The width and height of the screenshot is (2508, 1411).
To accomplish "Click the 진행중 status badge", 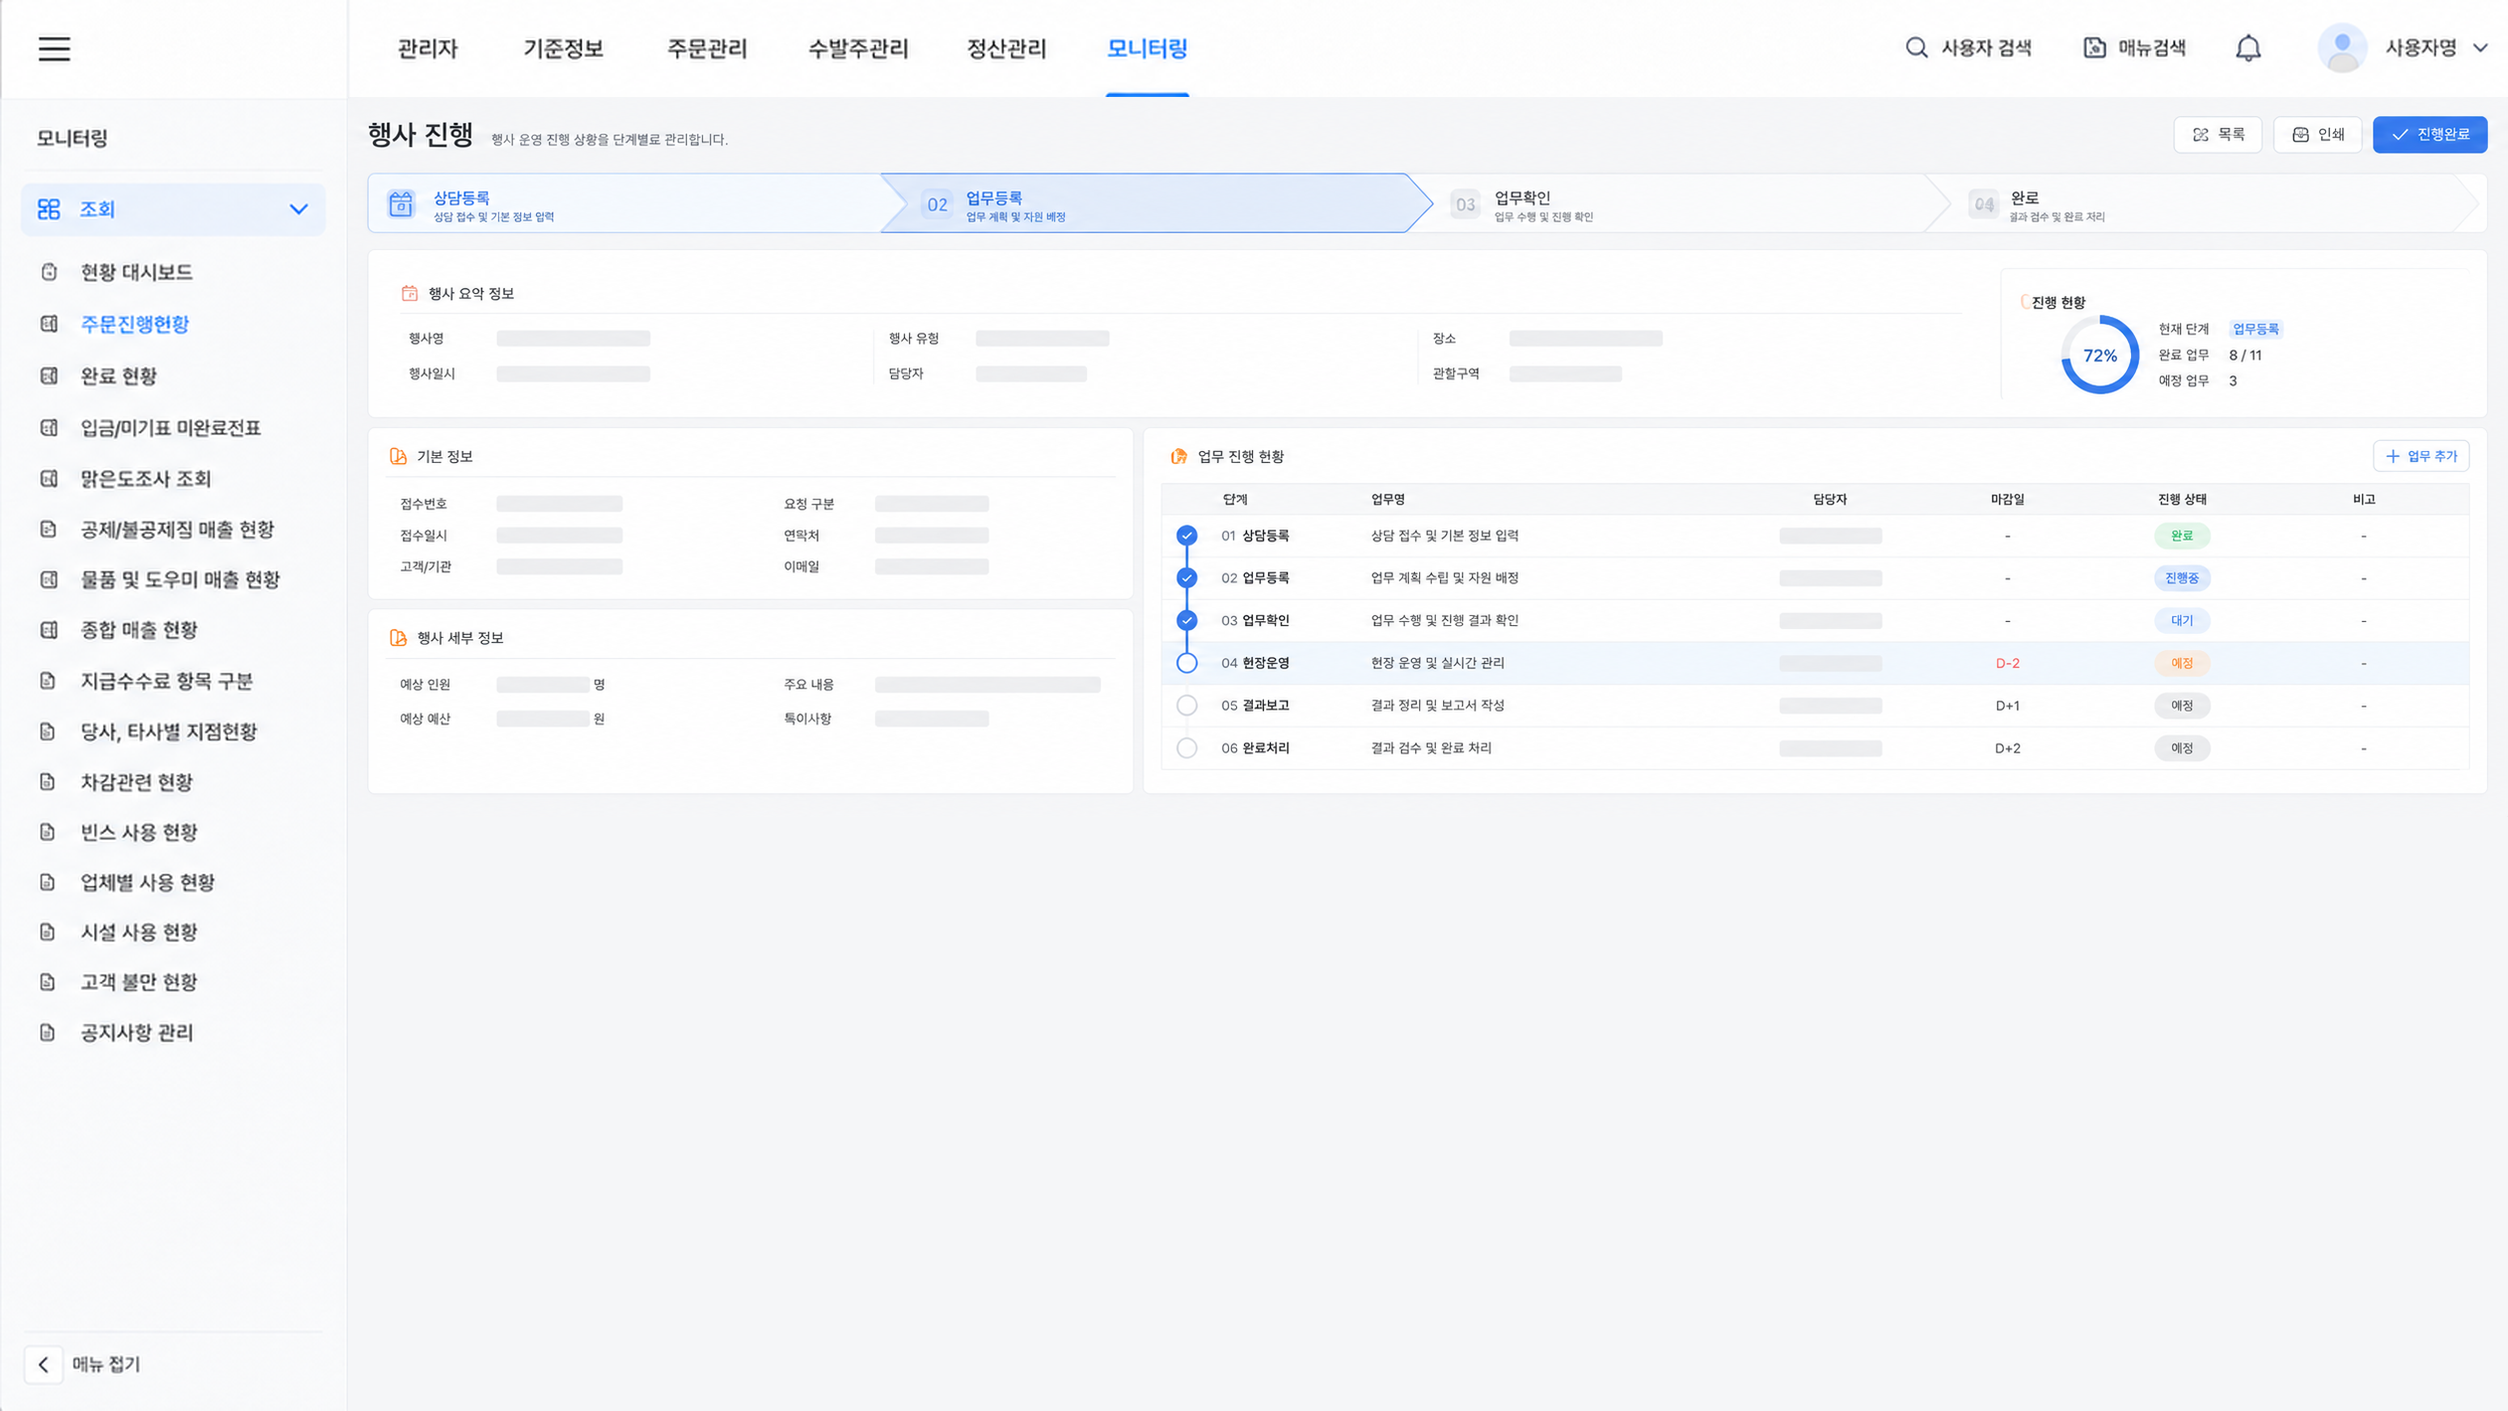I will point(2181,578).
